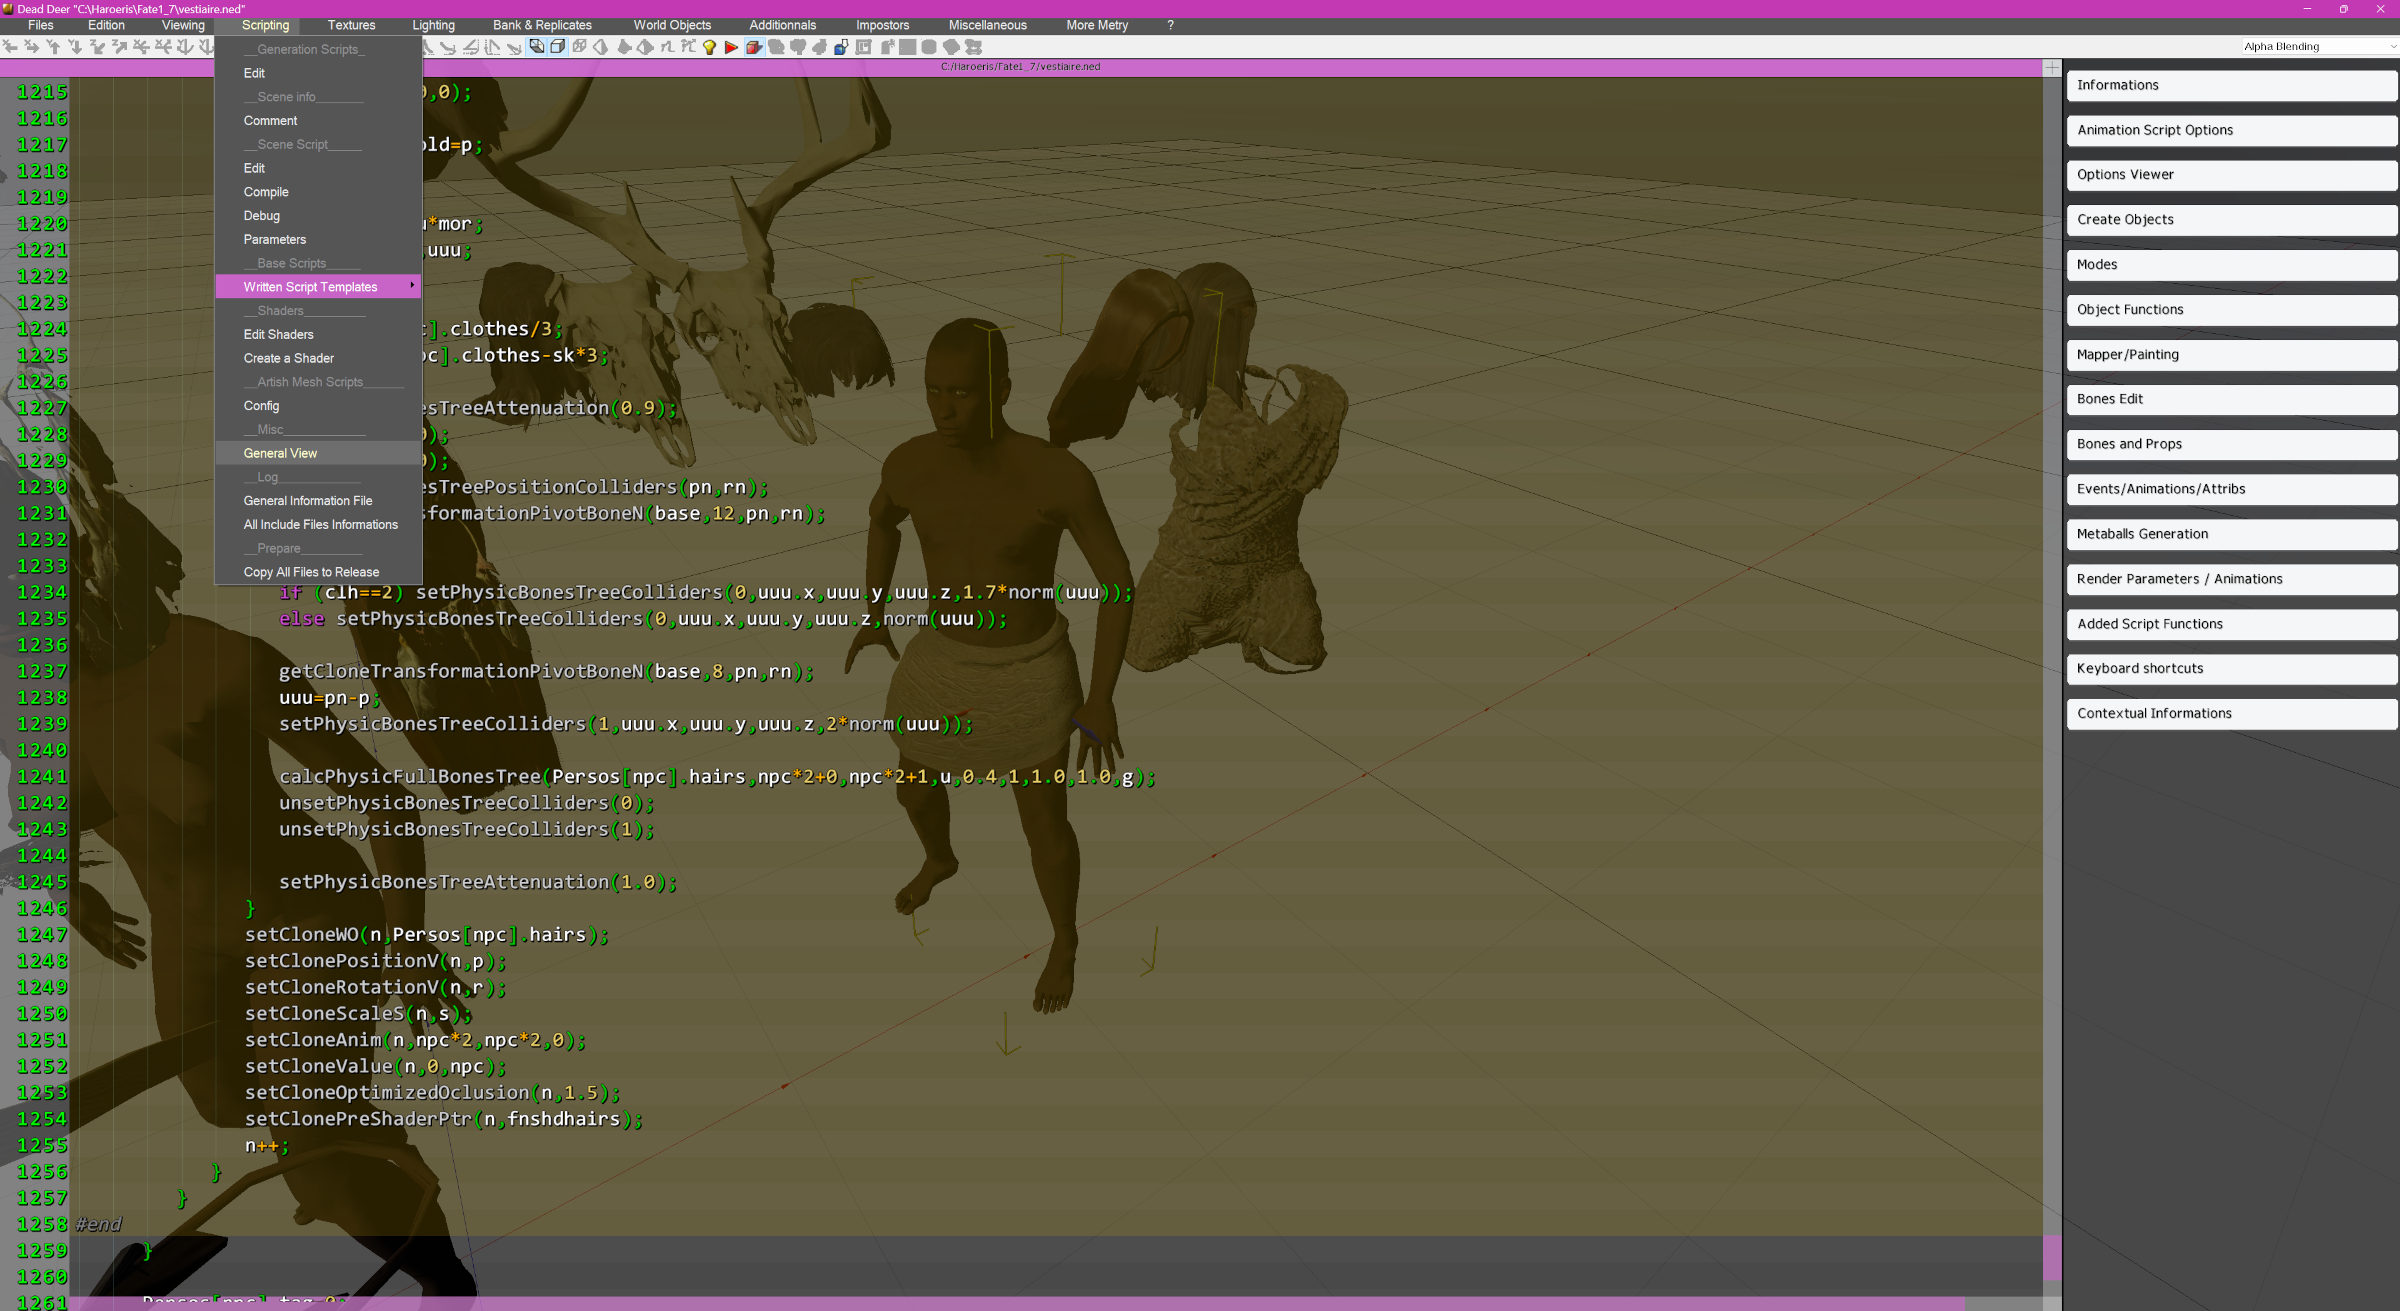Click the Added Script Functions button

pyautogui.click(x=2231, y=624)
